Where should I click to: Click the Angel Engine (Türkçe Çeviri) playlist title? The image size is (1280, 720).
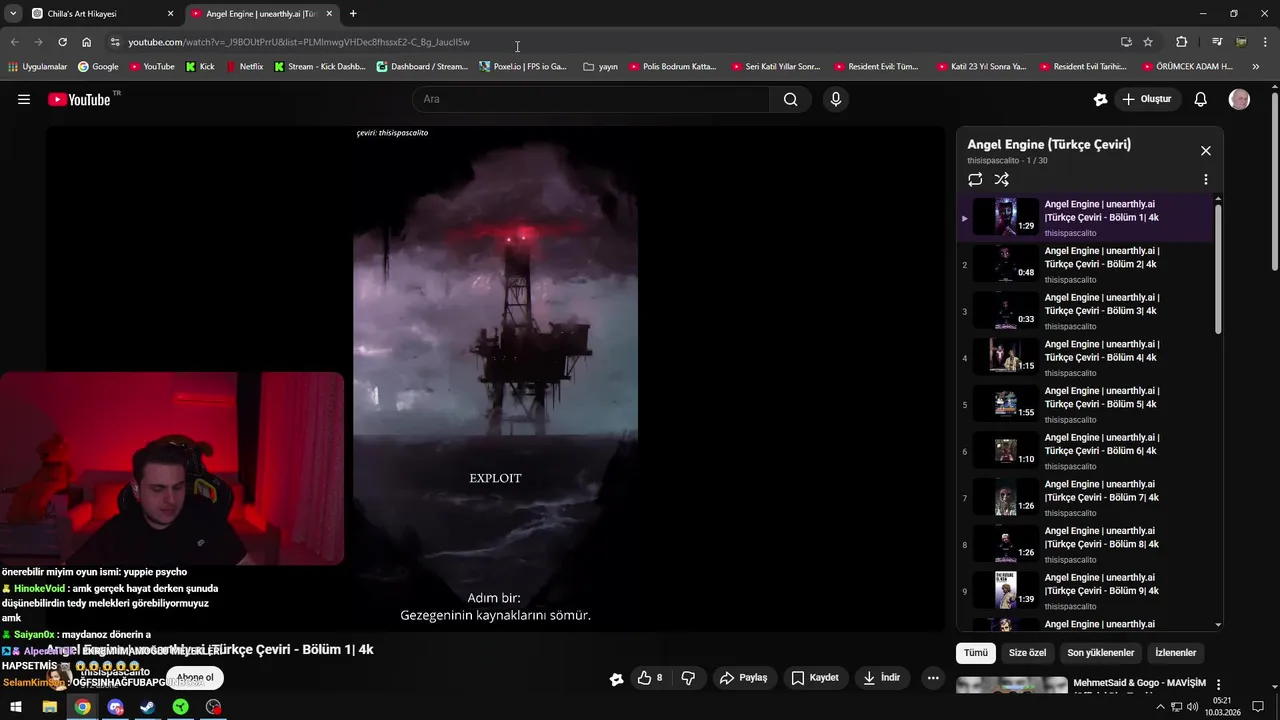(1049, 144)
